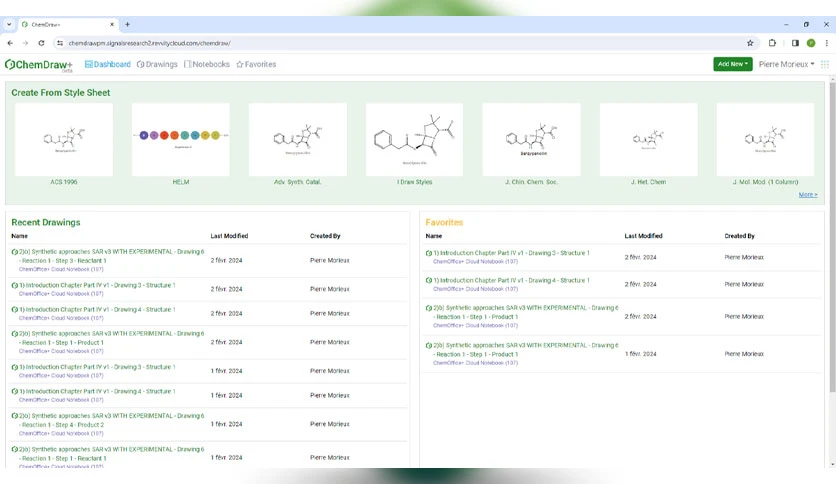Click Favorites Last Modified header
Viewport: 836px width, 484px height.
click(x=644, y=236)
